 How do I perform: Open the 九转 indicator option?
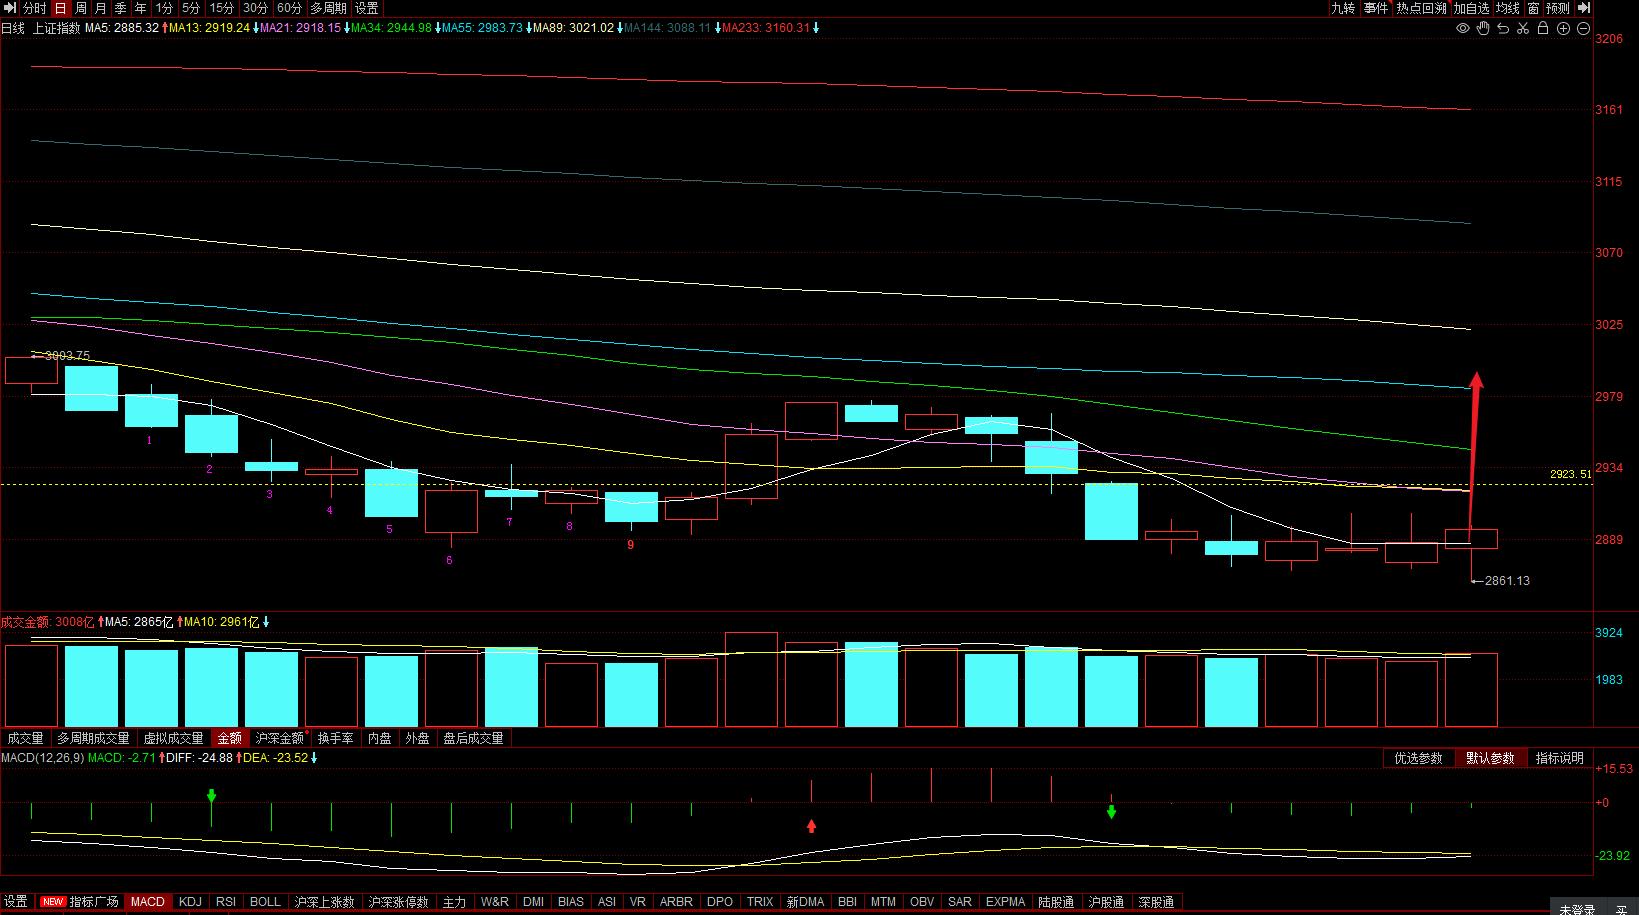[x=1343, y=8]
